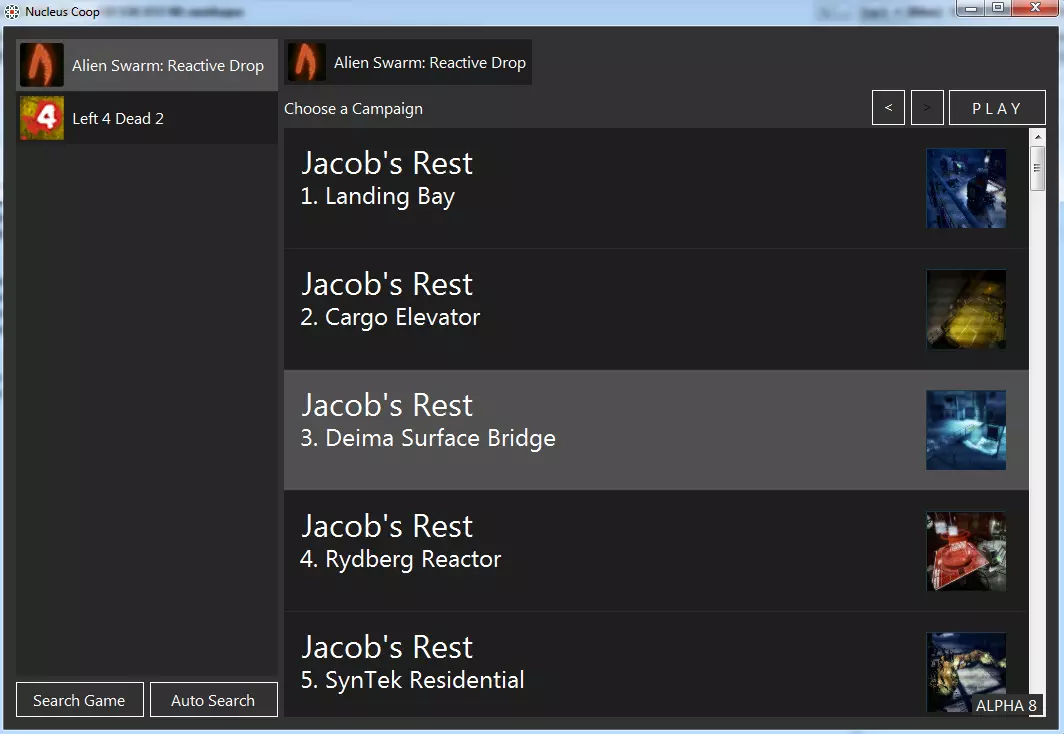Choose Jacob's Rest 3. Deima Surface Bridge text
1064x734 pixels.
pyautogui.click(x=428, y=421)
